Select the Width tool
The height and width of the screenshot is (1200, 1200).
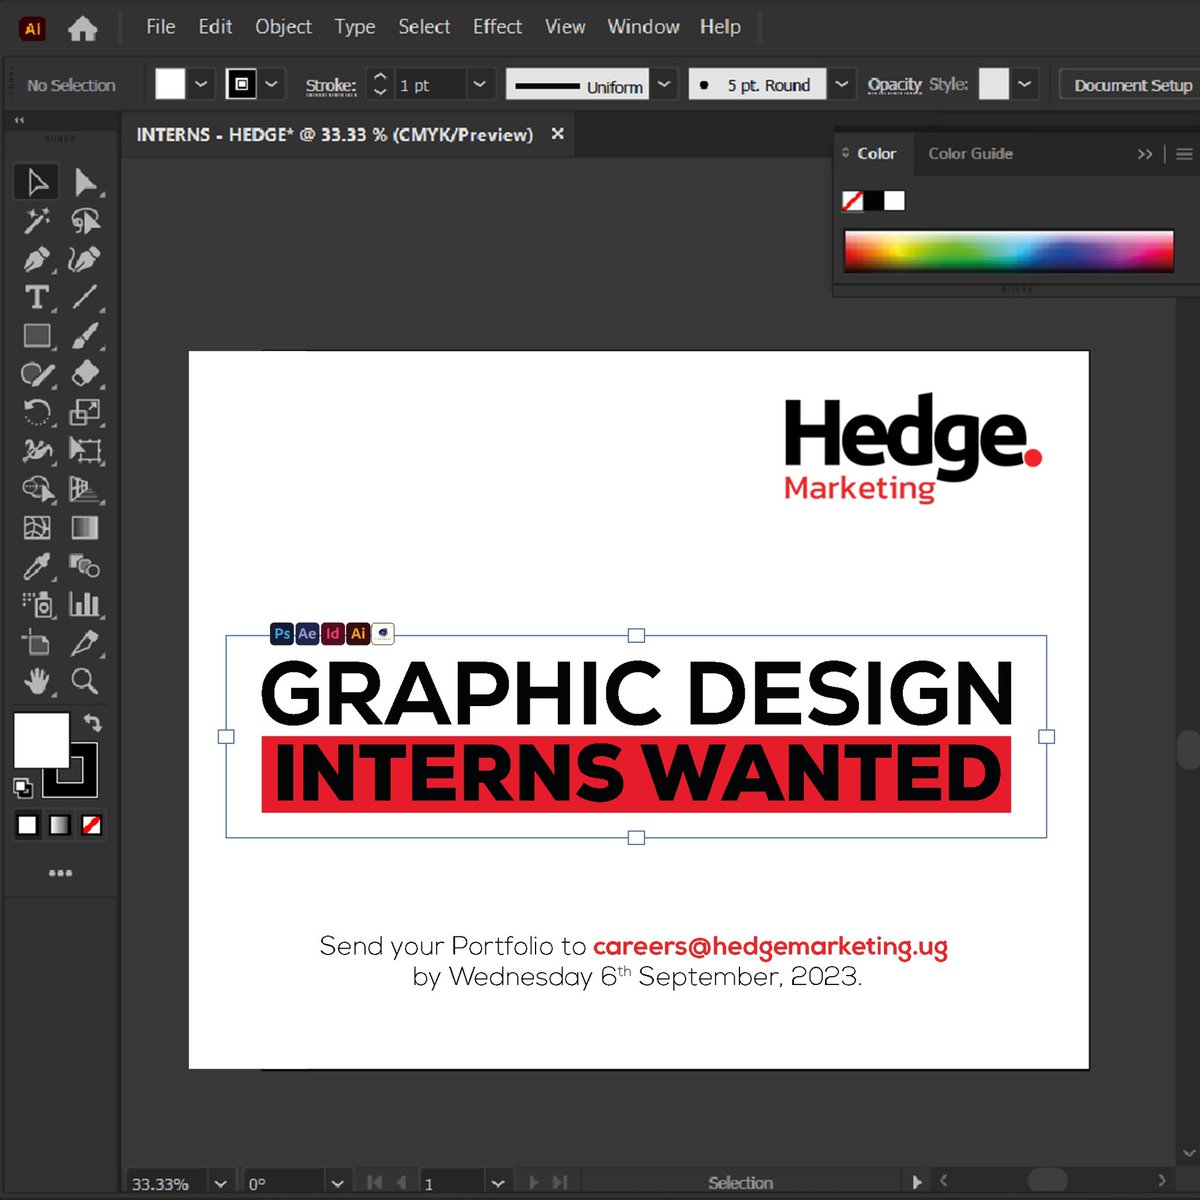(x=37, y=450)
